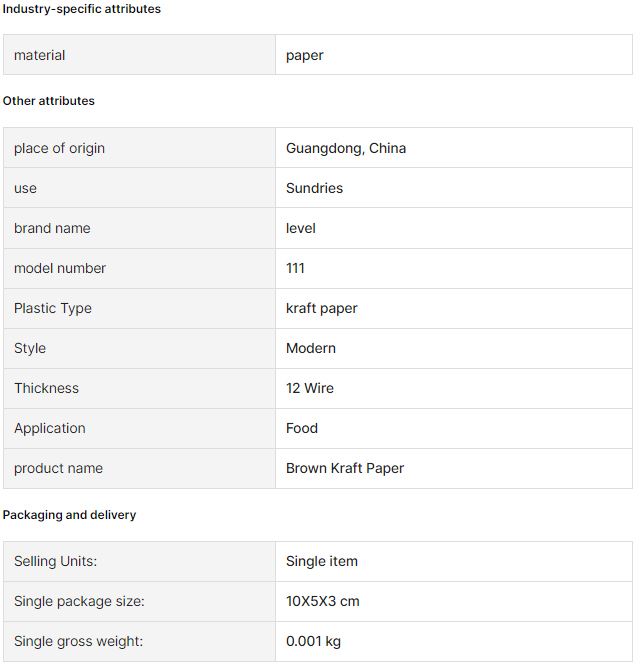This screenshot has width=636, height=668.
Task: Click the 12 Wire thickness value
Action: pyautogui.click(x=310, y=389)
